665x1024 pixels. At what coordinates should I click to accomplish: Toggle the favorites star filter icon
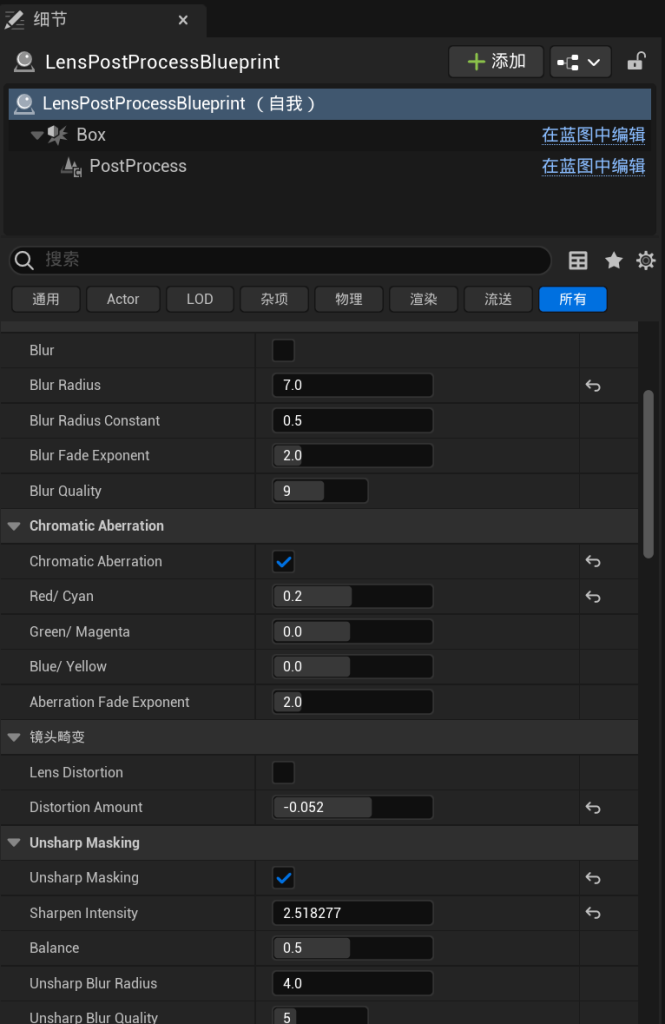pyautogui.click(x=614, y=261)
